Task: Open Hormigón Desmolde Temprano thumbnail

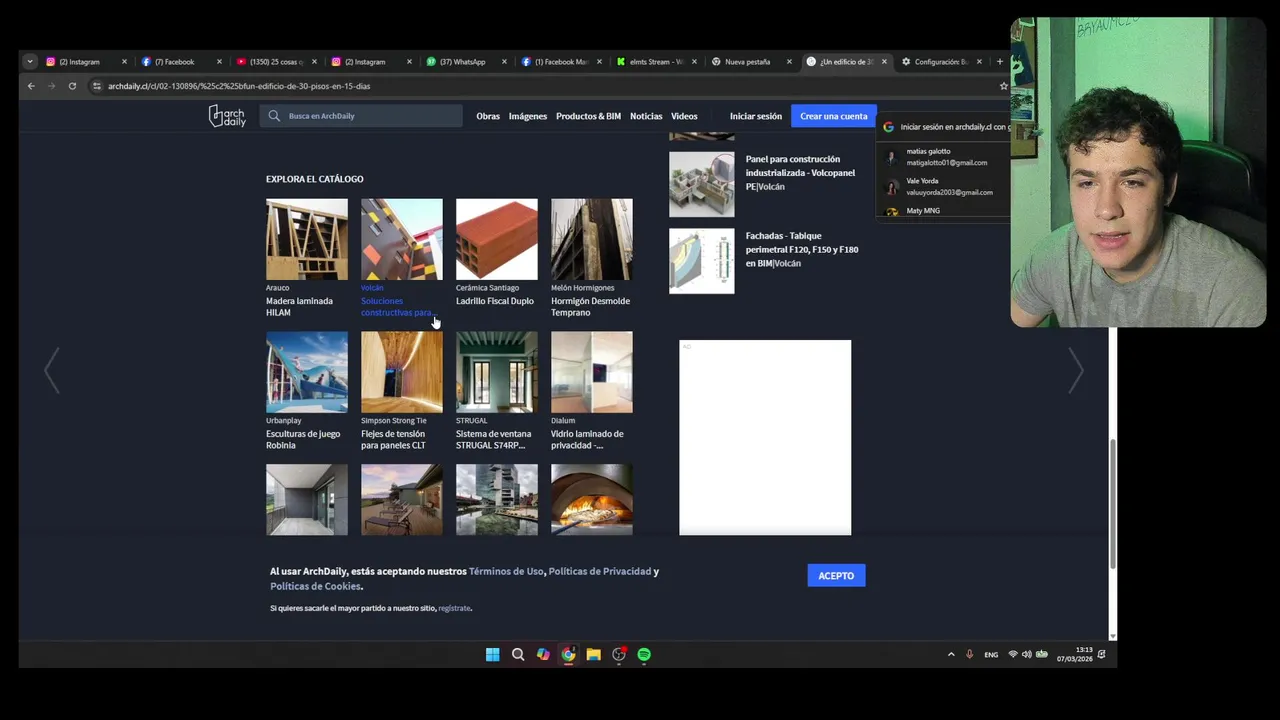Action: click(x=592, y=239)
